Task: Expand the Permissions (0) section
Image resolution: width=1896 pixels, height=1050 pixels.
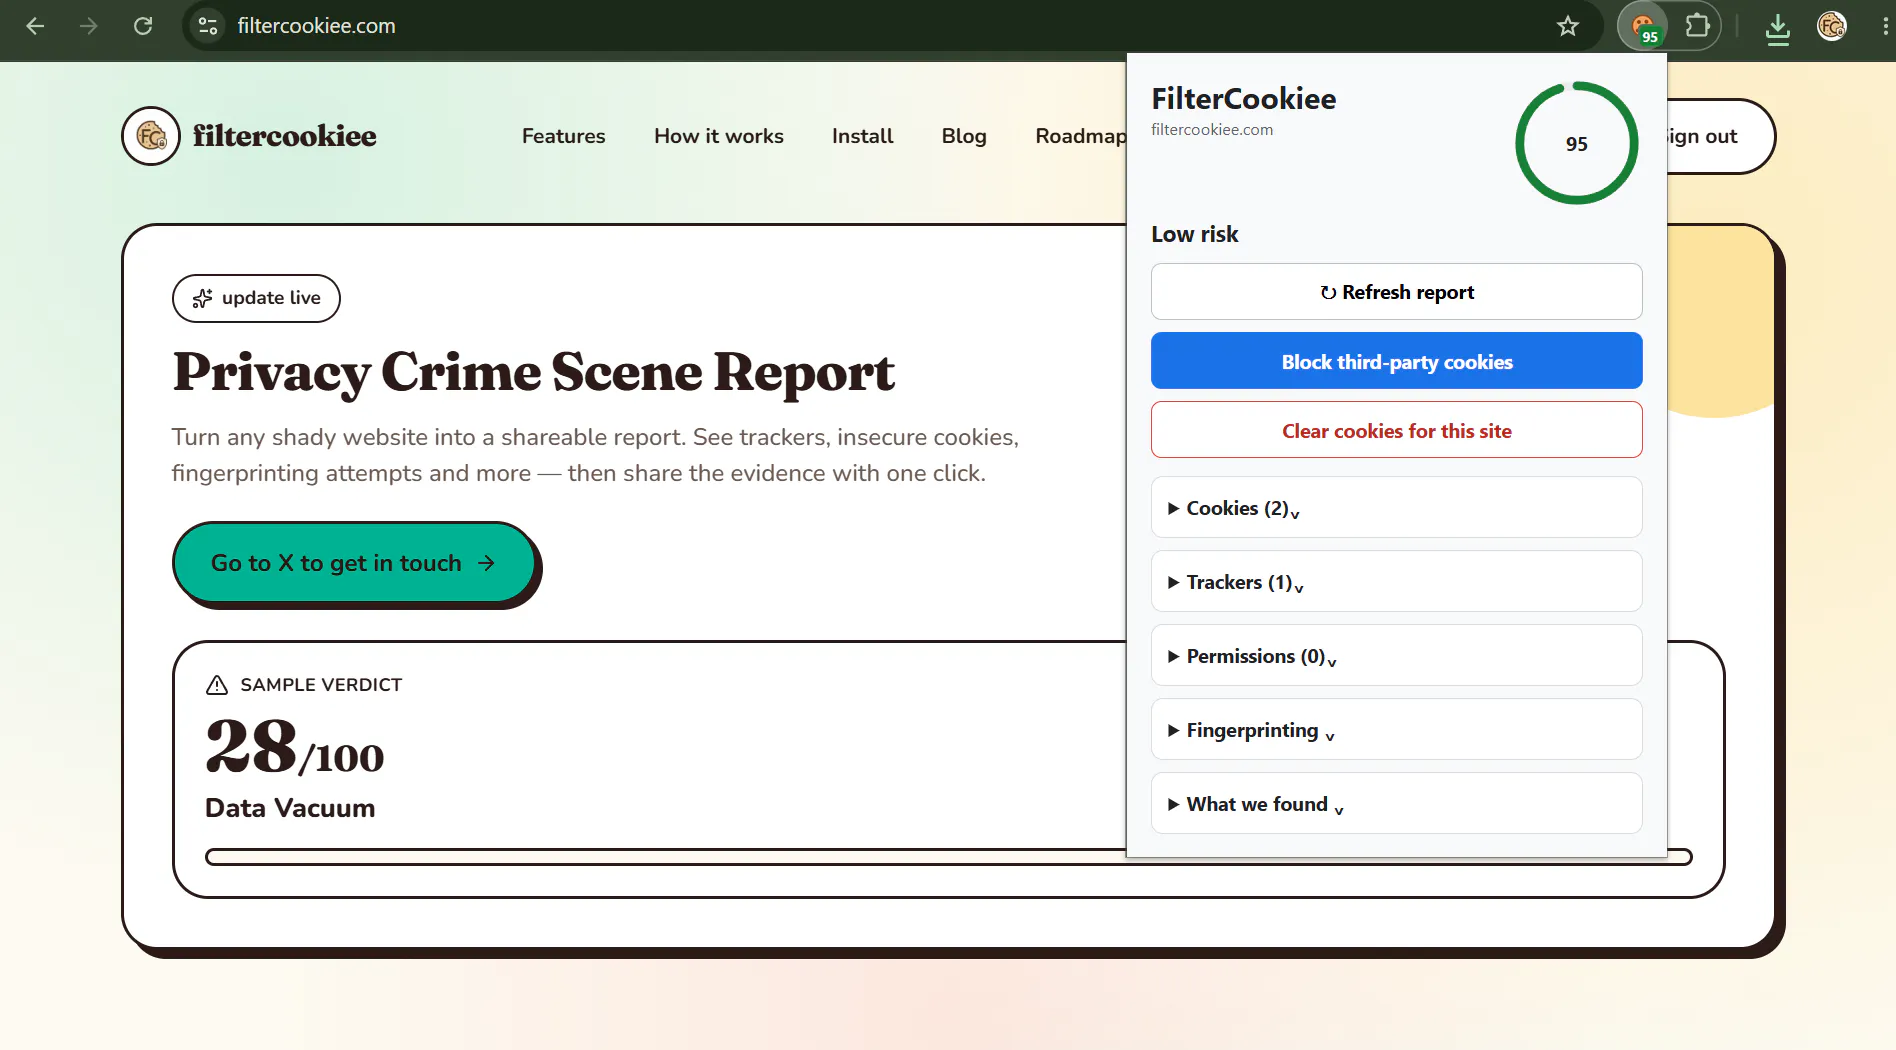Action: pyautogui.click(x=1396, y=656)
